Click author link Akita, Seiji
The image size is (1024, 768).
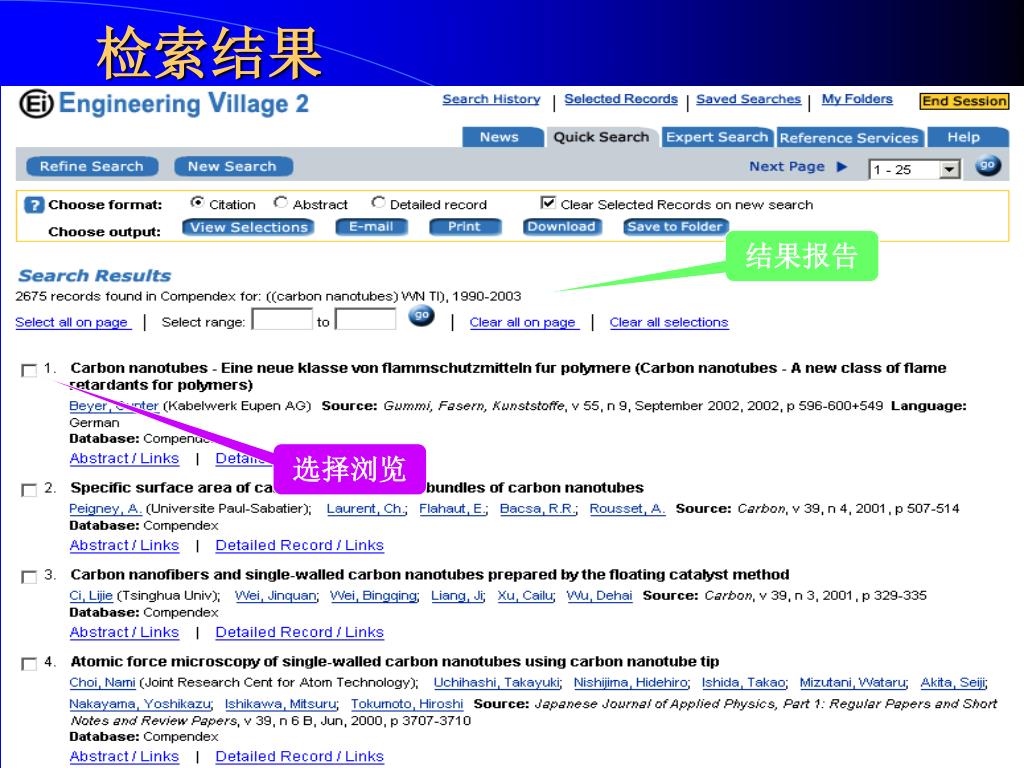click(x=953, y=682)
